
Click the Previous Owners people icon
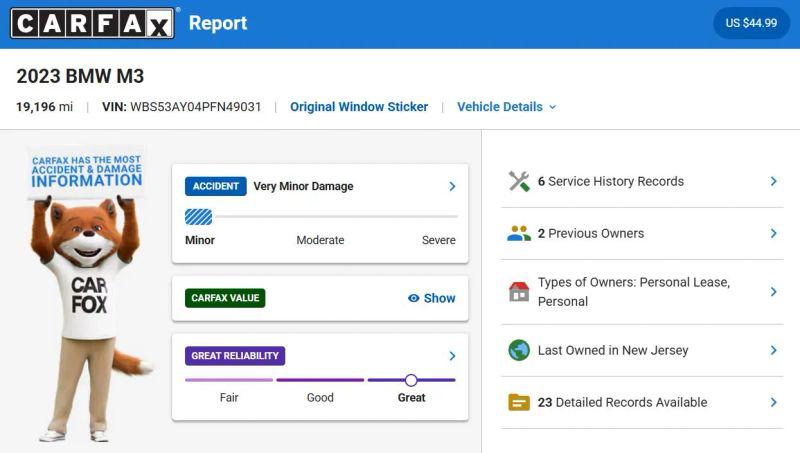(519, 234)
